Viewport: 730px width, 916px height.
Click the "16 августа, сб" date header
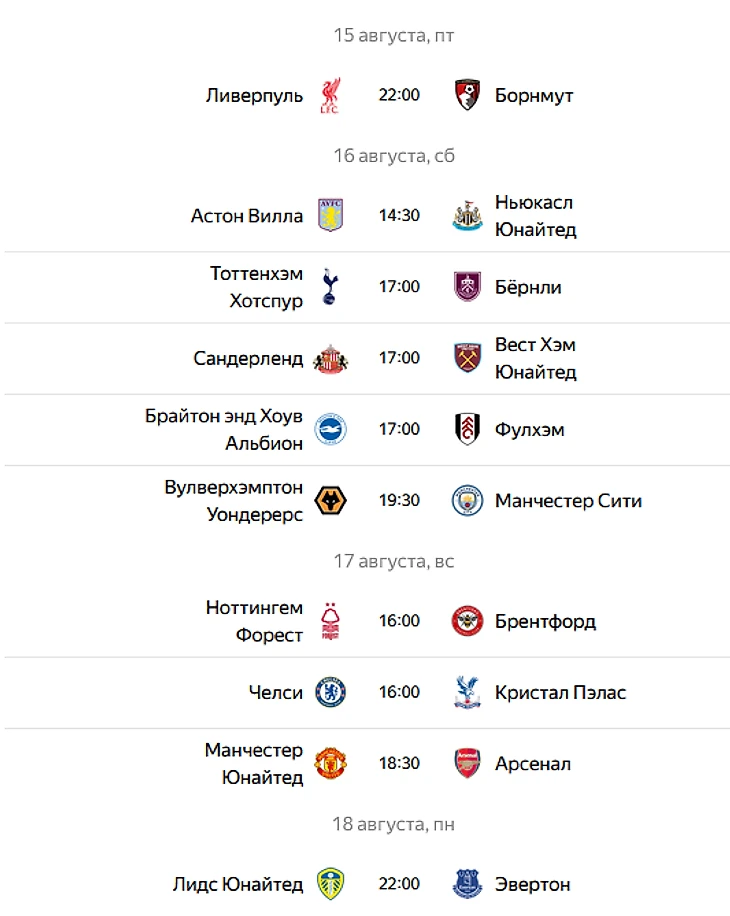click(x=394, y=156)
